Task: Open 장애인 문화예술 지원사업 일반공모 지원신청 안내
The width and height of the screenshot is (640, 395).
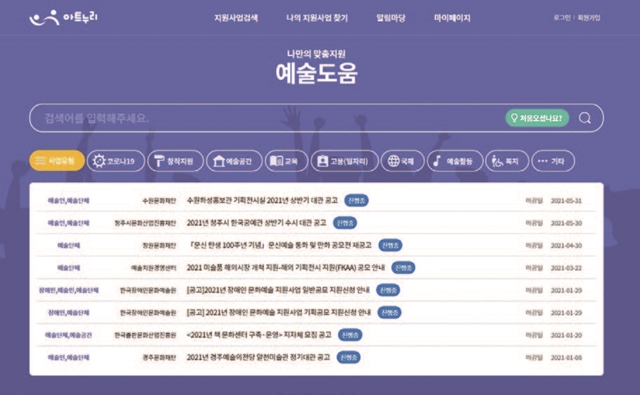Action: pyautogui.click(x=278, y=290)
